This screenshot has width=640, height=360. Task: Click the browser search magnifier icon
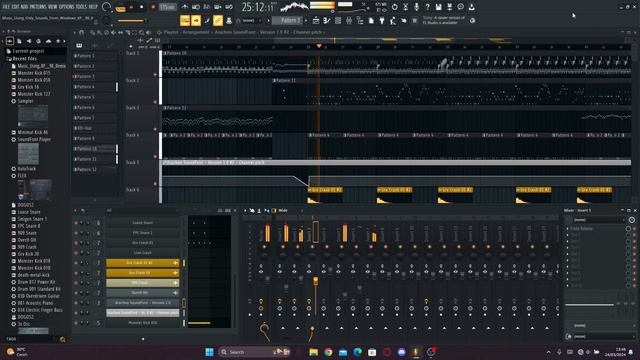(x=62, y=339)
